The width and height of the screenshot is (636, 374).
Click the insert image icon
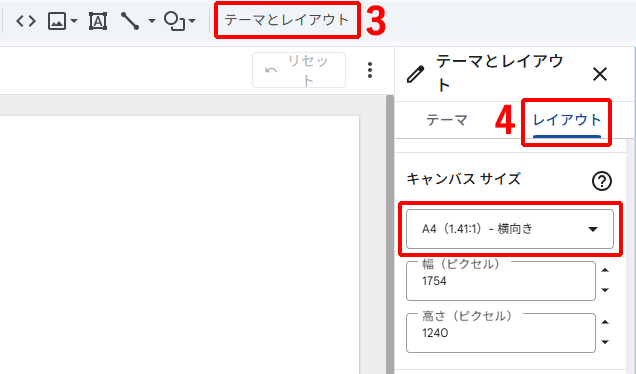pyautogui.click(x=57, y=21)
